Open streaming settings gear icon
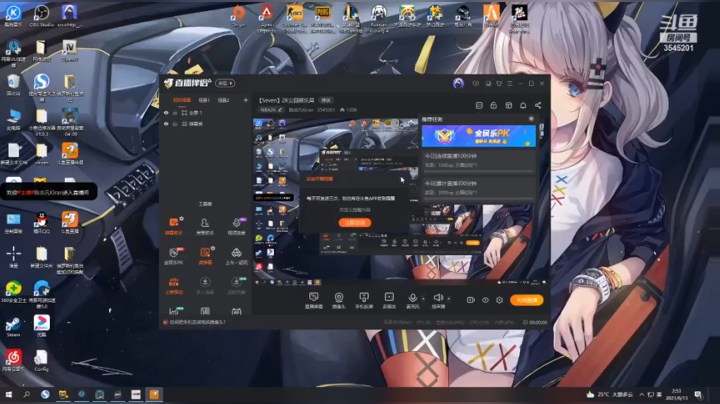 click(x=500, y=300)
